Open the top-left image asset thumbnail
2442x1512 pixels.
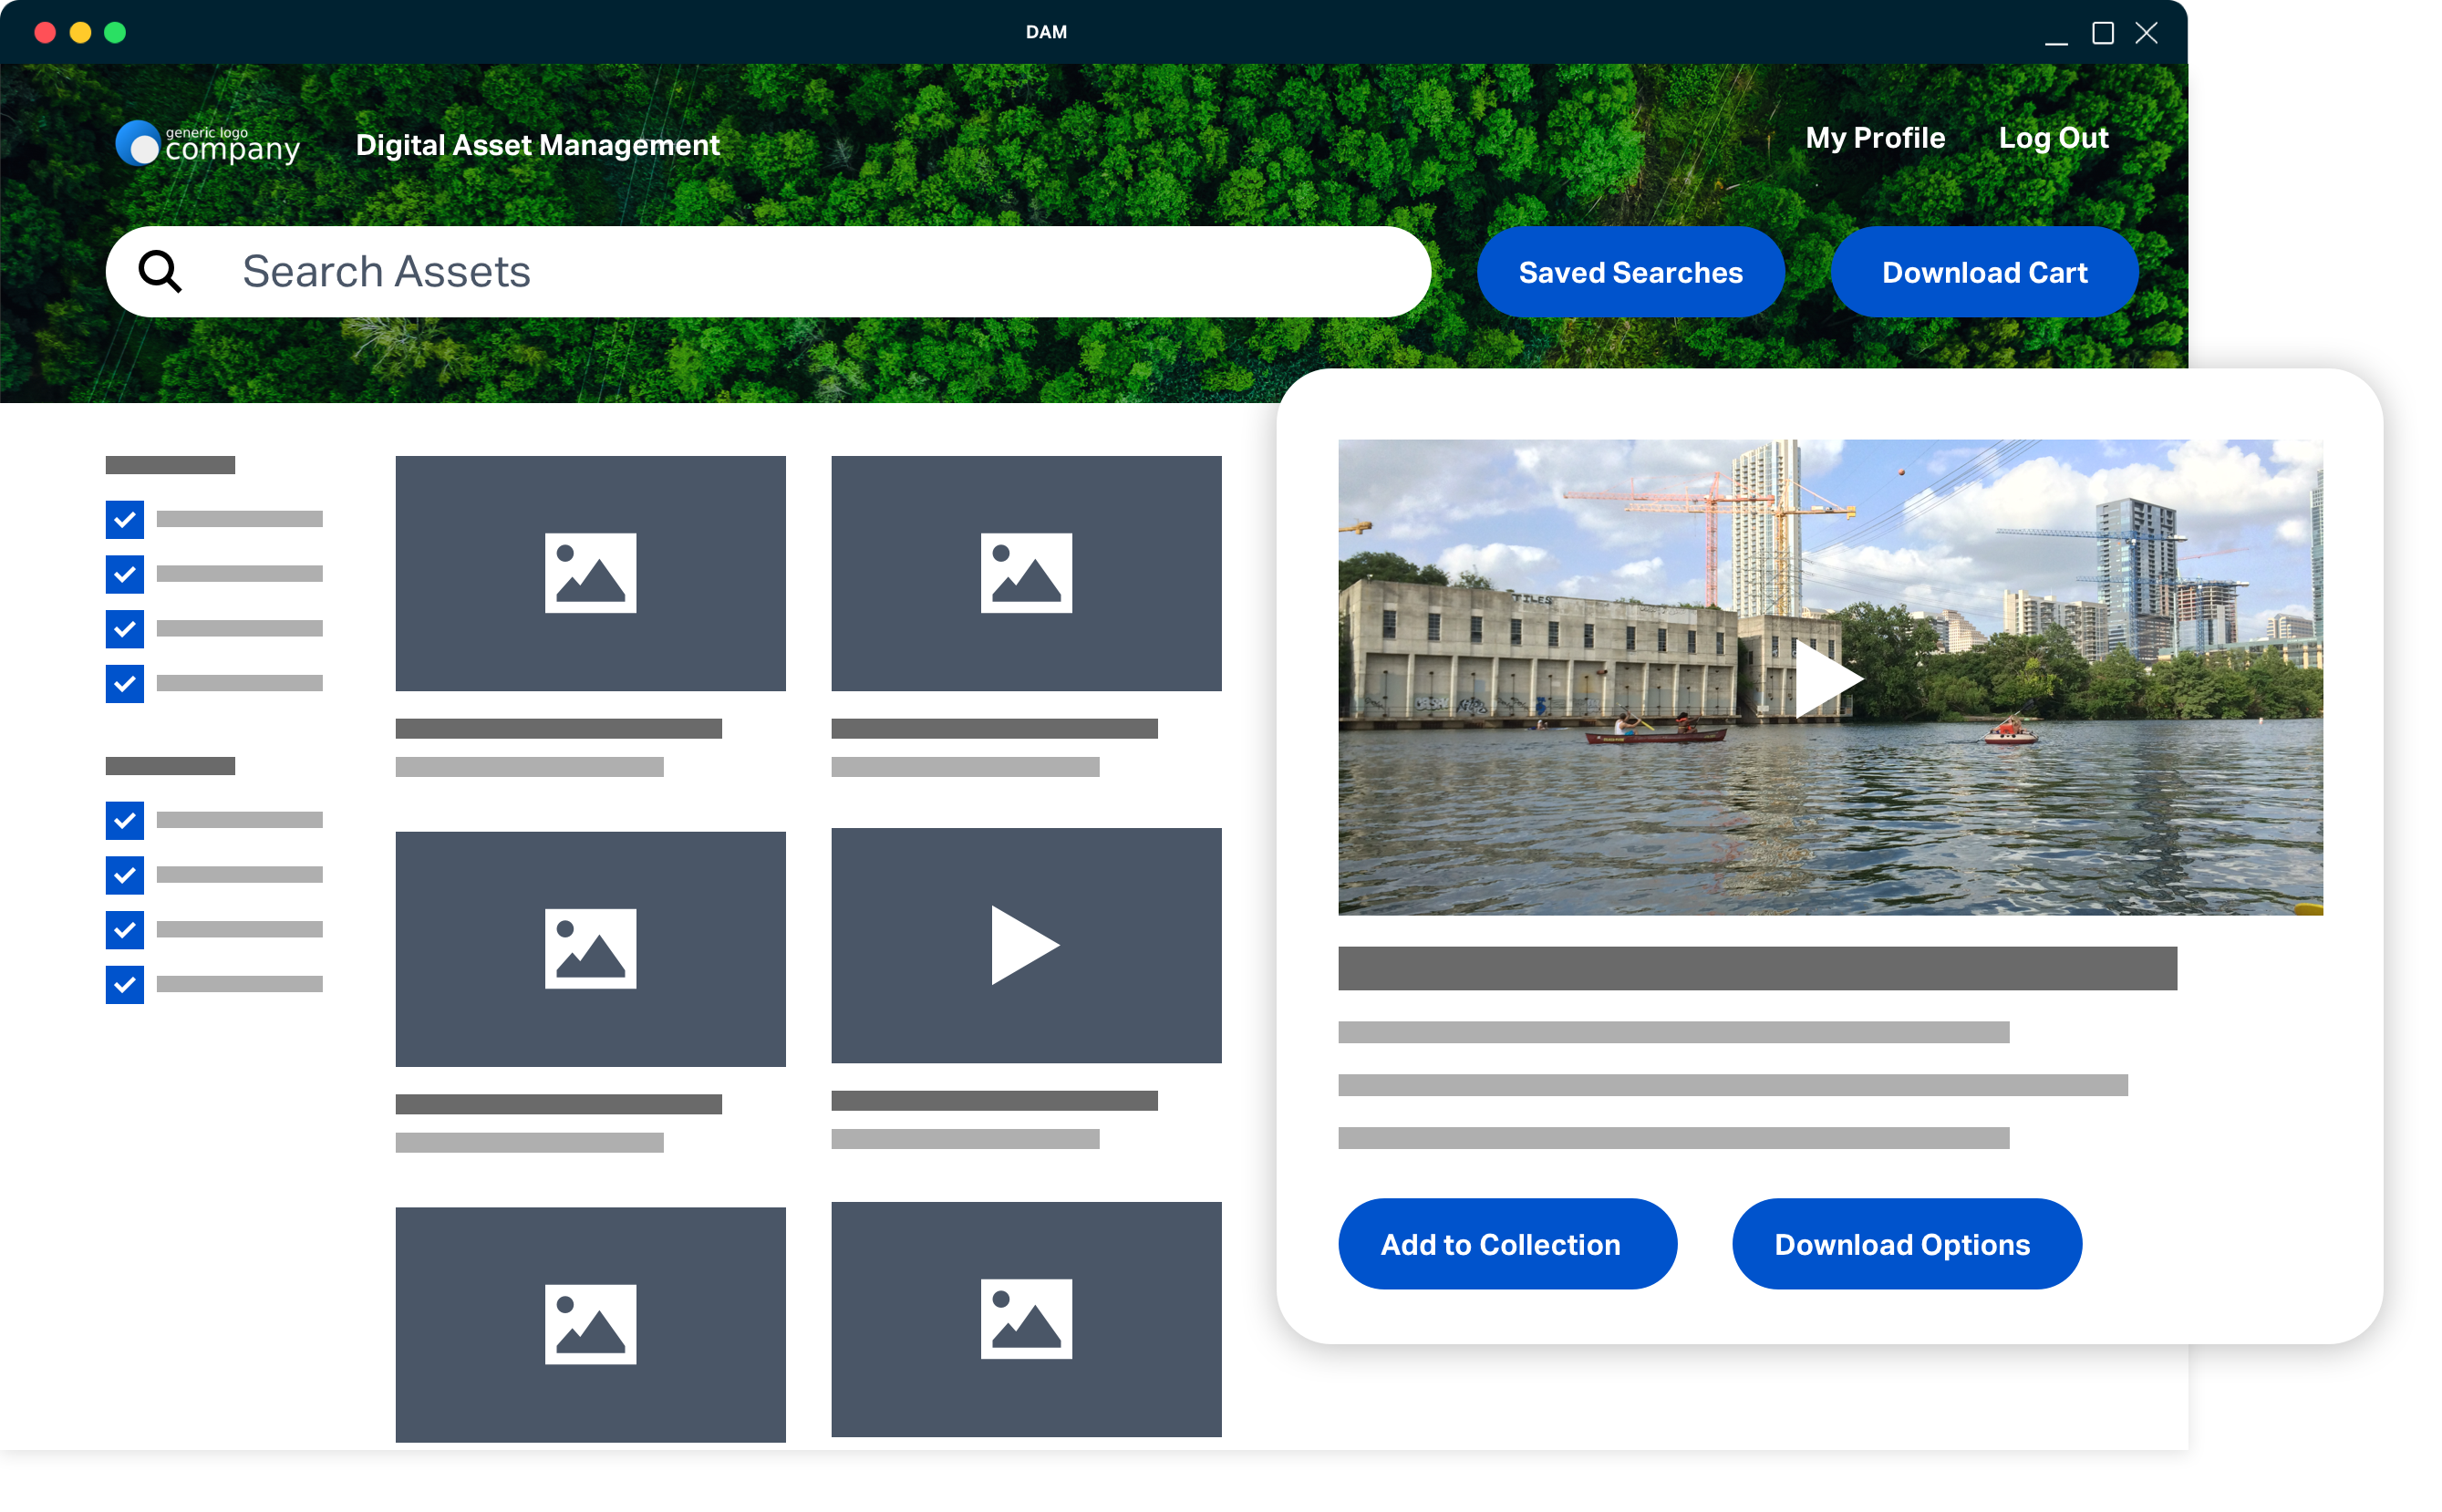pyautogui.click(x=590, y=573)
